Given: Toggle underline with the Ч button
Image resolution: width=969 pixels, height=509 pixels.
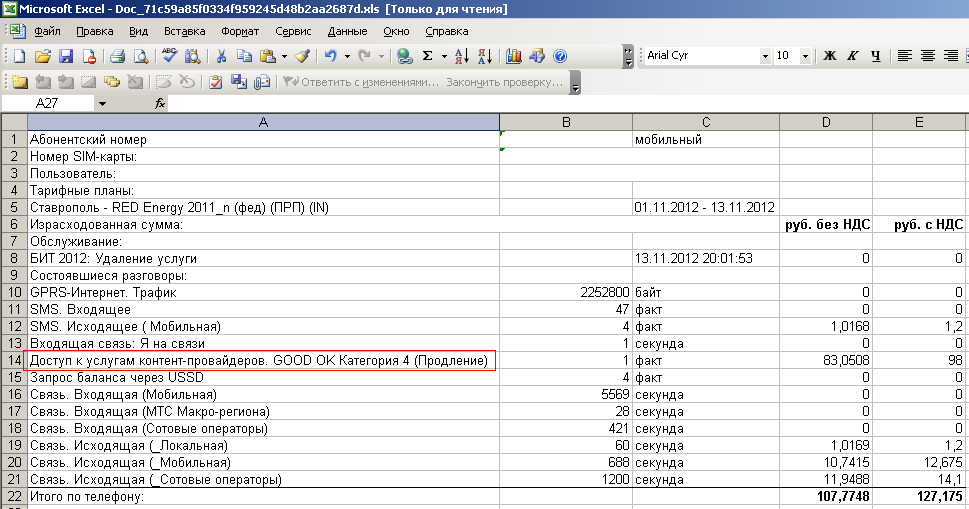Looking at the screenshot, I should point(876,56).
